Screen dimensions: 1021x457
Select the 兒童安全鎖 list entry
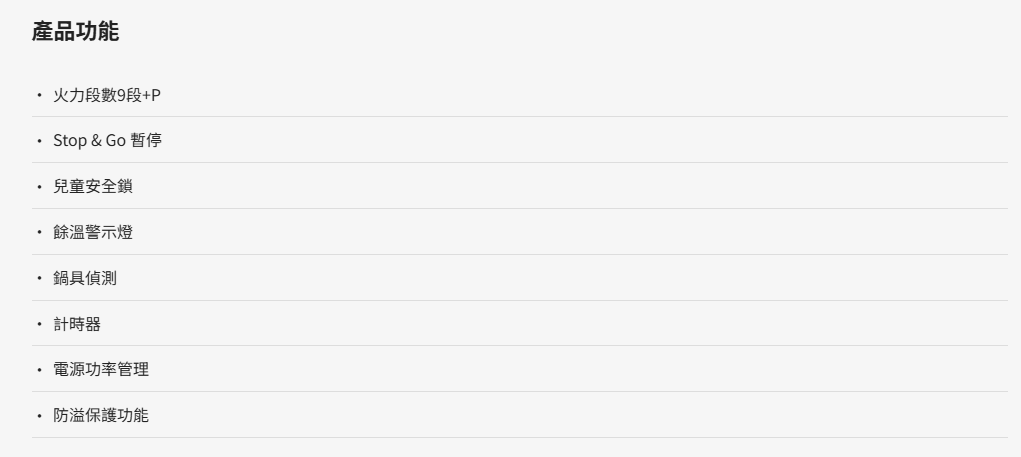(x=93, y=186)
